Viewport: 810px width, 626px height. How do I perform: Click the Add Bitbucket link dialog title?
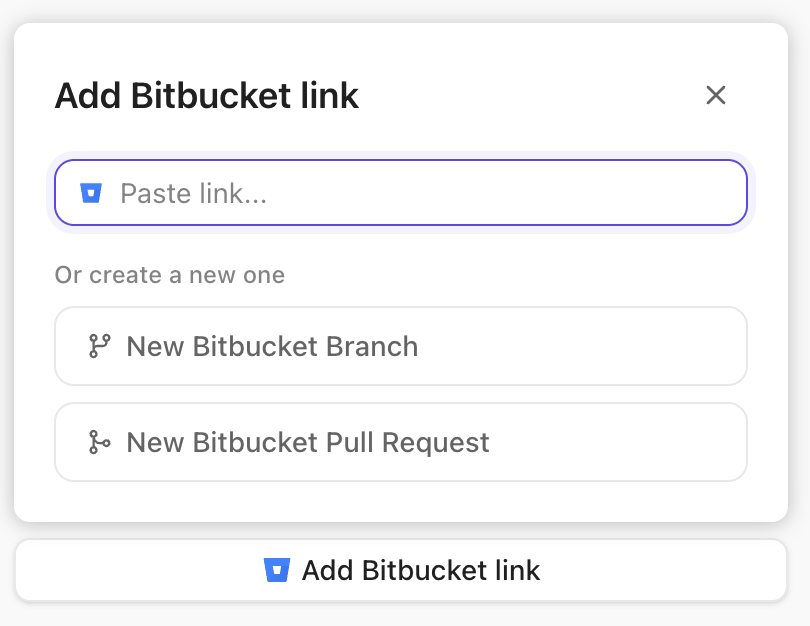click(x=206, y=96)
